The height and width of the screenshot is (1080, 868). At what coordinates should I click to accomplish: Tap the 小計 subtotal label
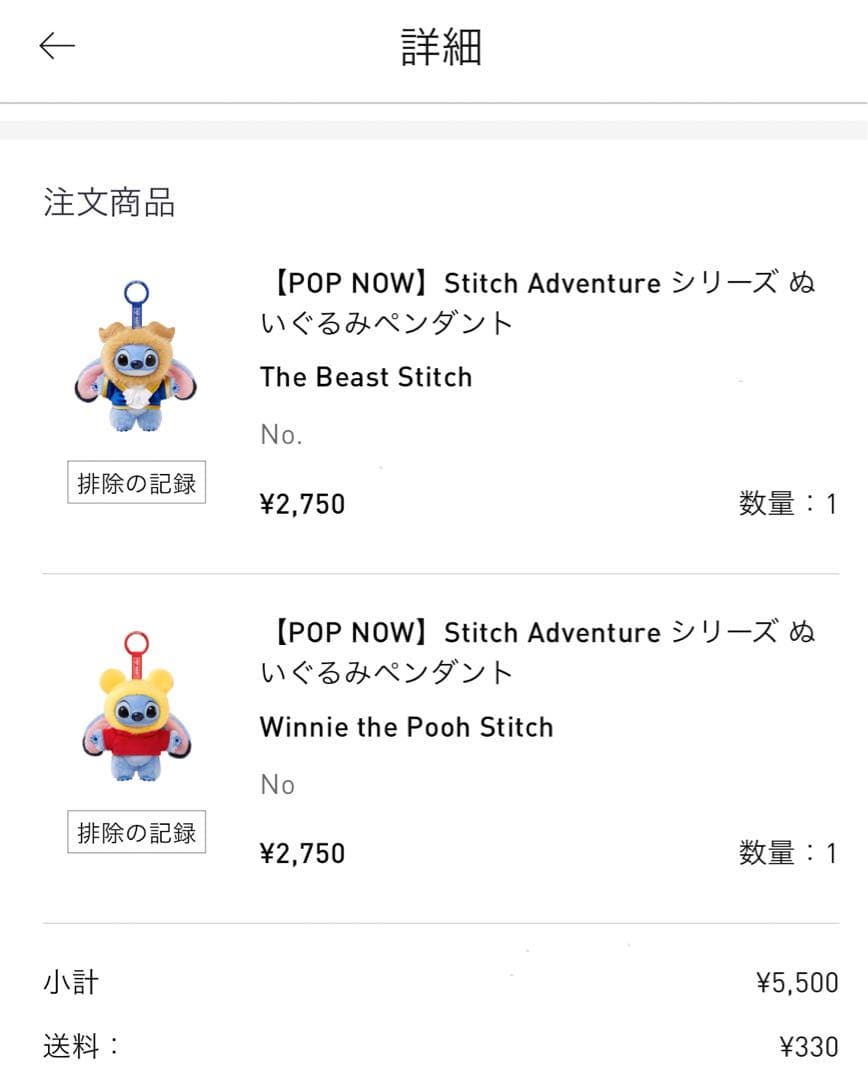point(71,982)
